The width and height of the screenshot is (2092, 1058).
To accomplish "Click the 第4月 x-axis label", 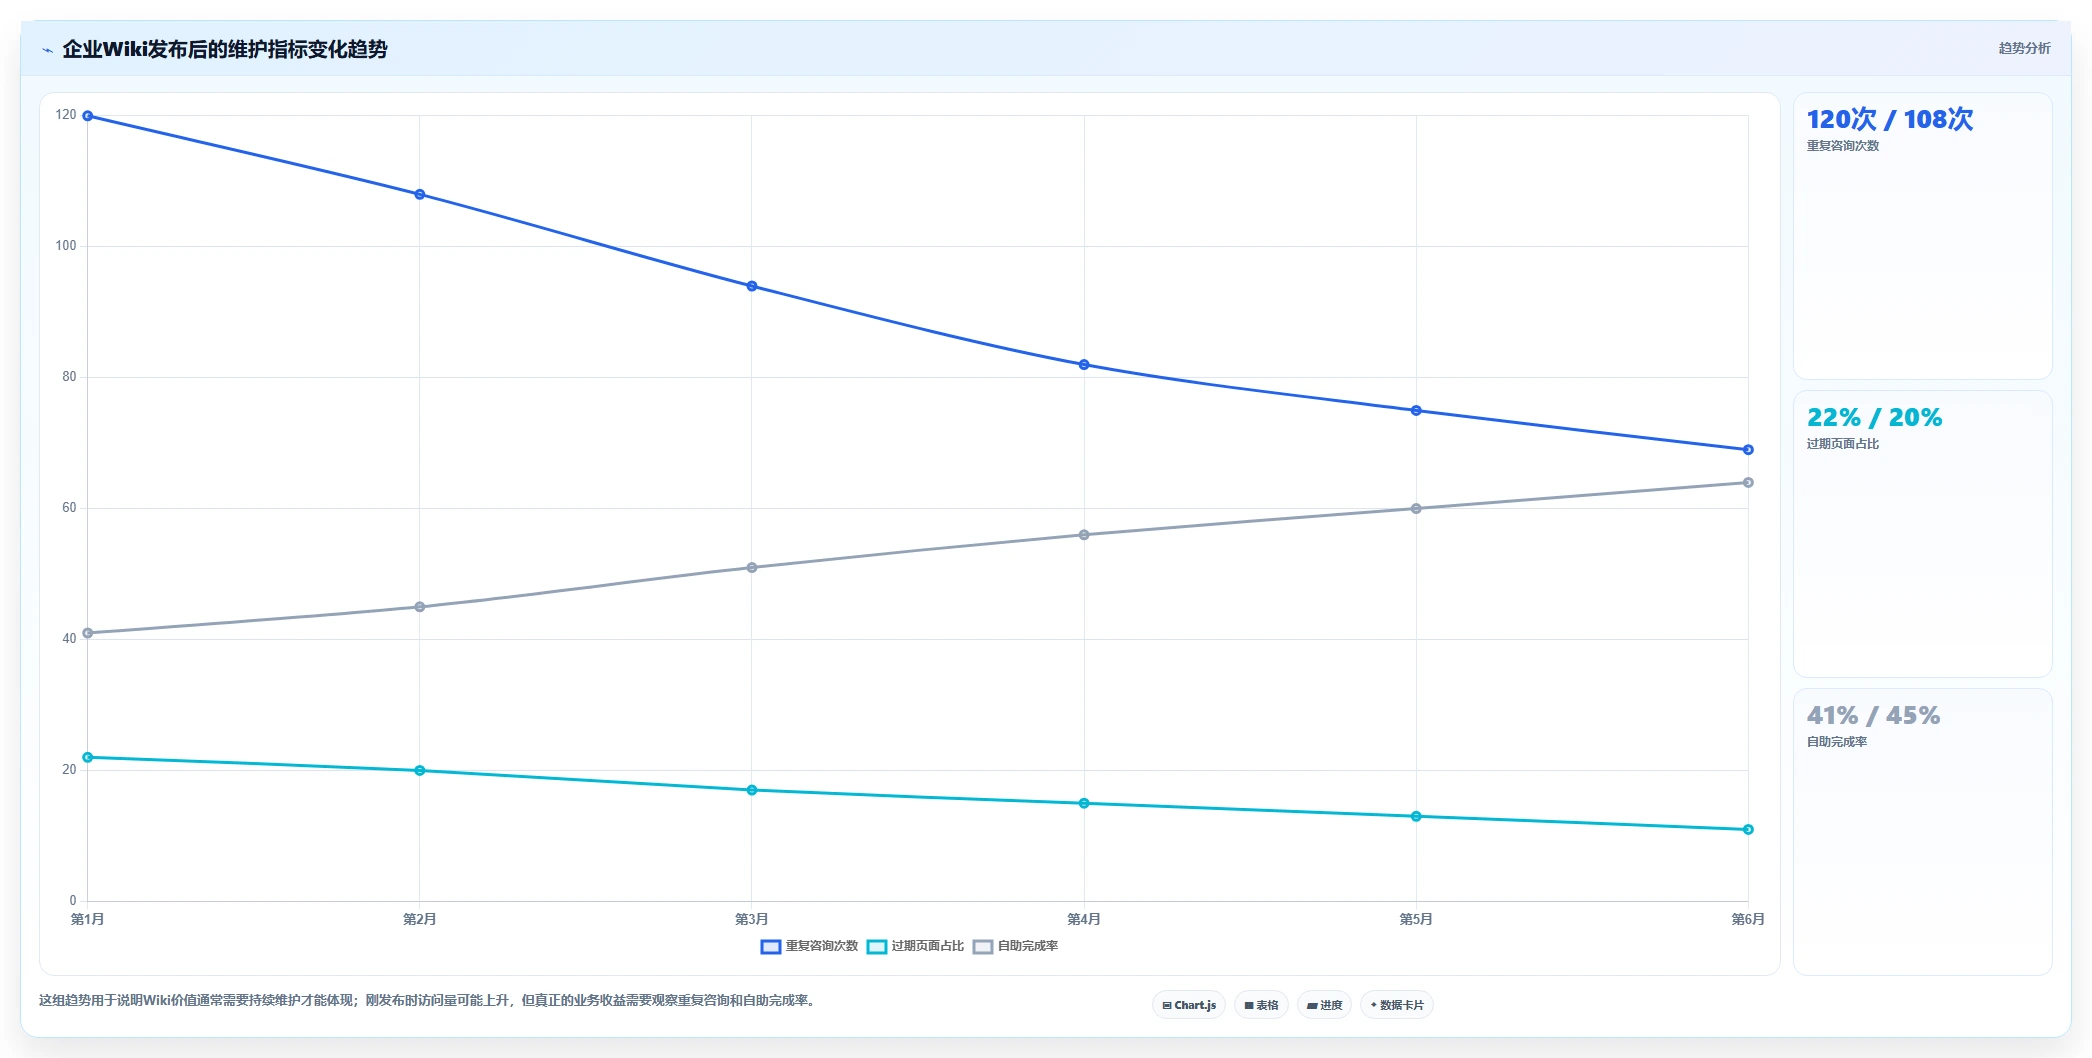I will [1084, 919].
